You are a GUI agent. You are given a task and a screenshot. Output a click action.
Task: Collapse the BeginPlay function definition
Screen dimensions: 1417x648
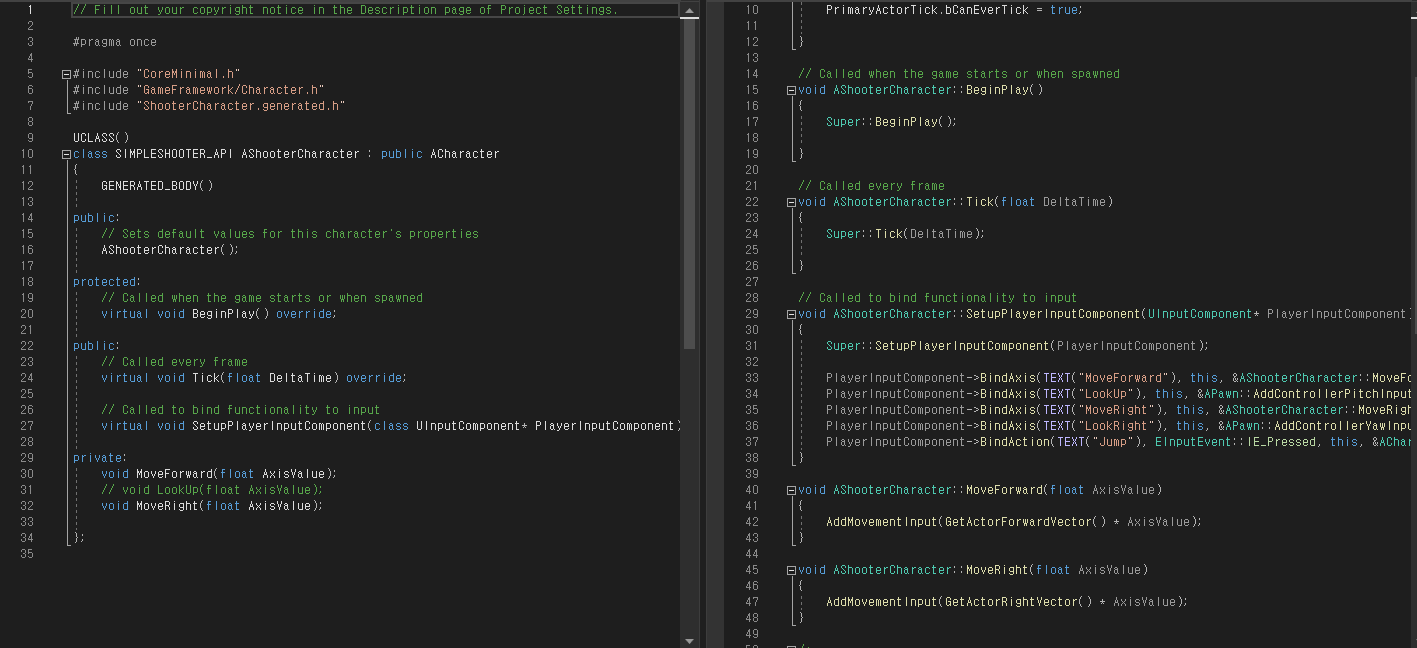click(791, 90)
